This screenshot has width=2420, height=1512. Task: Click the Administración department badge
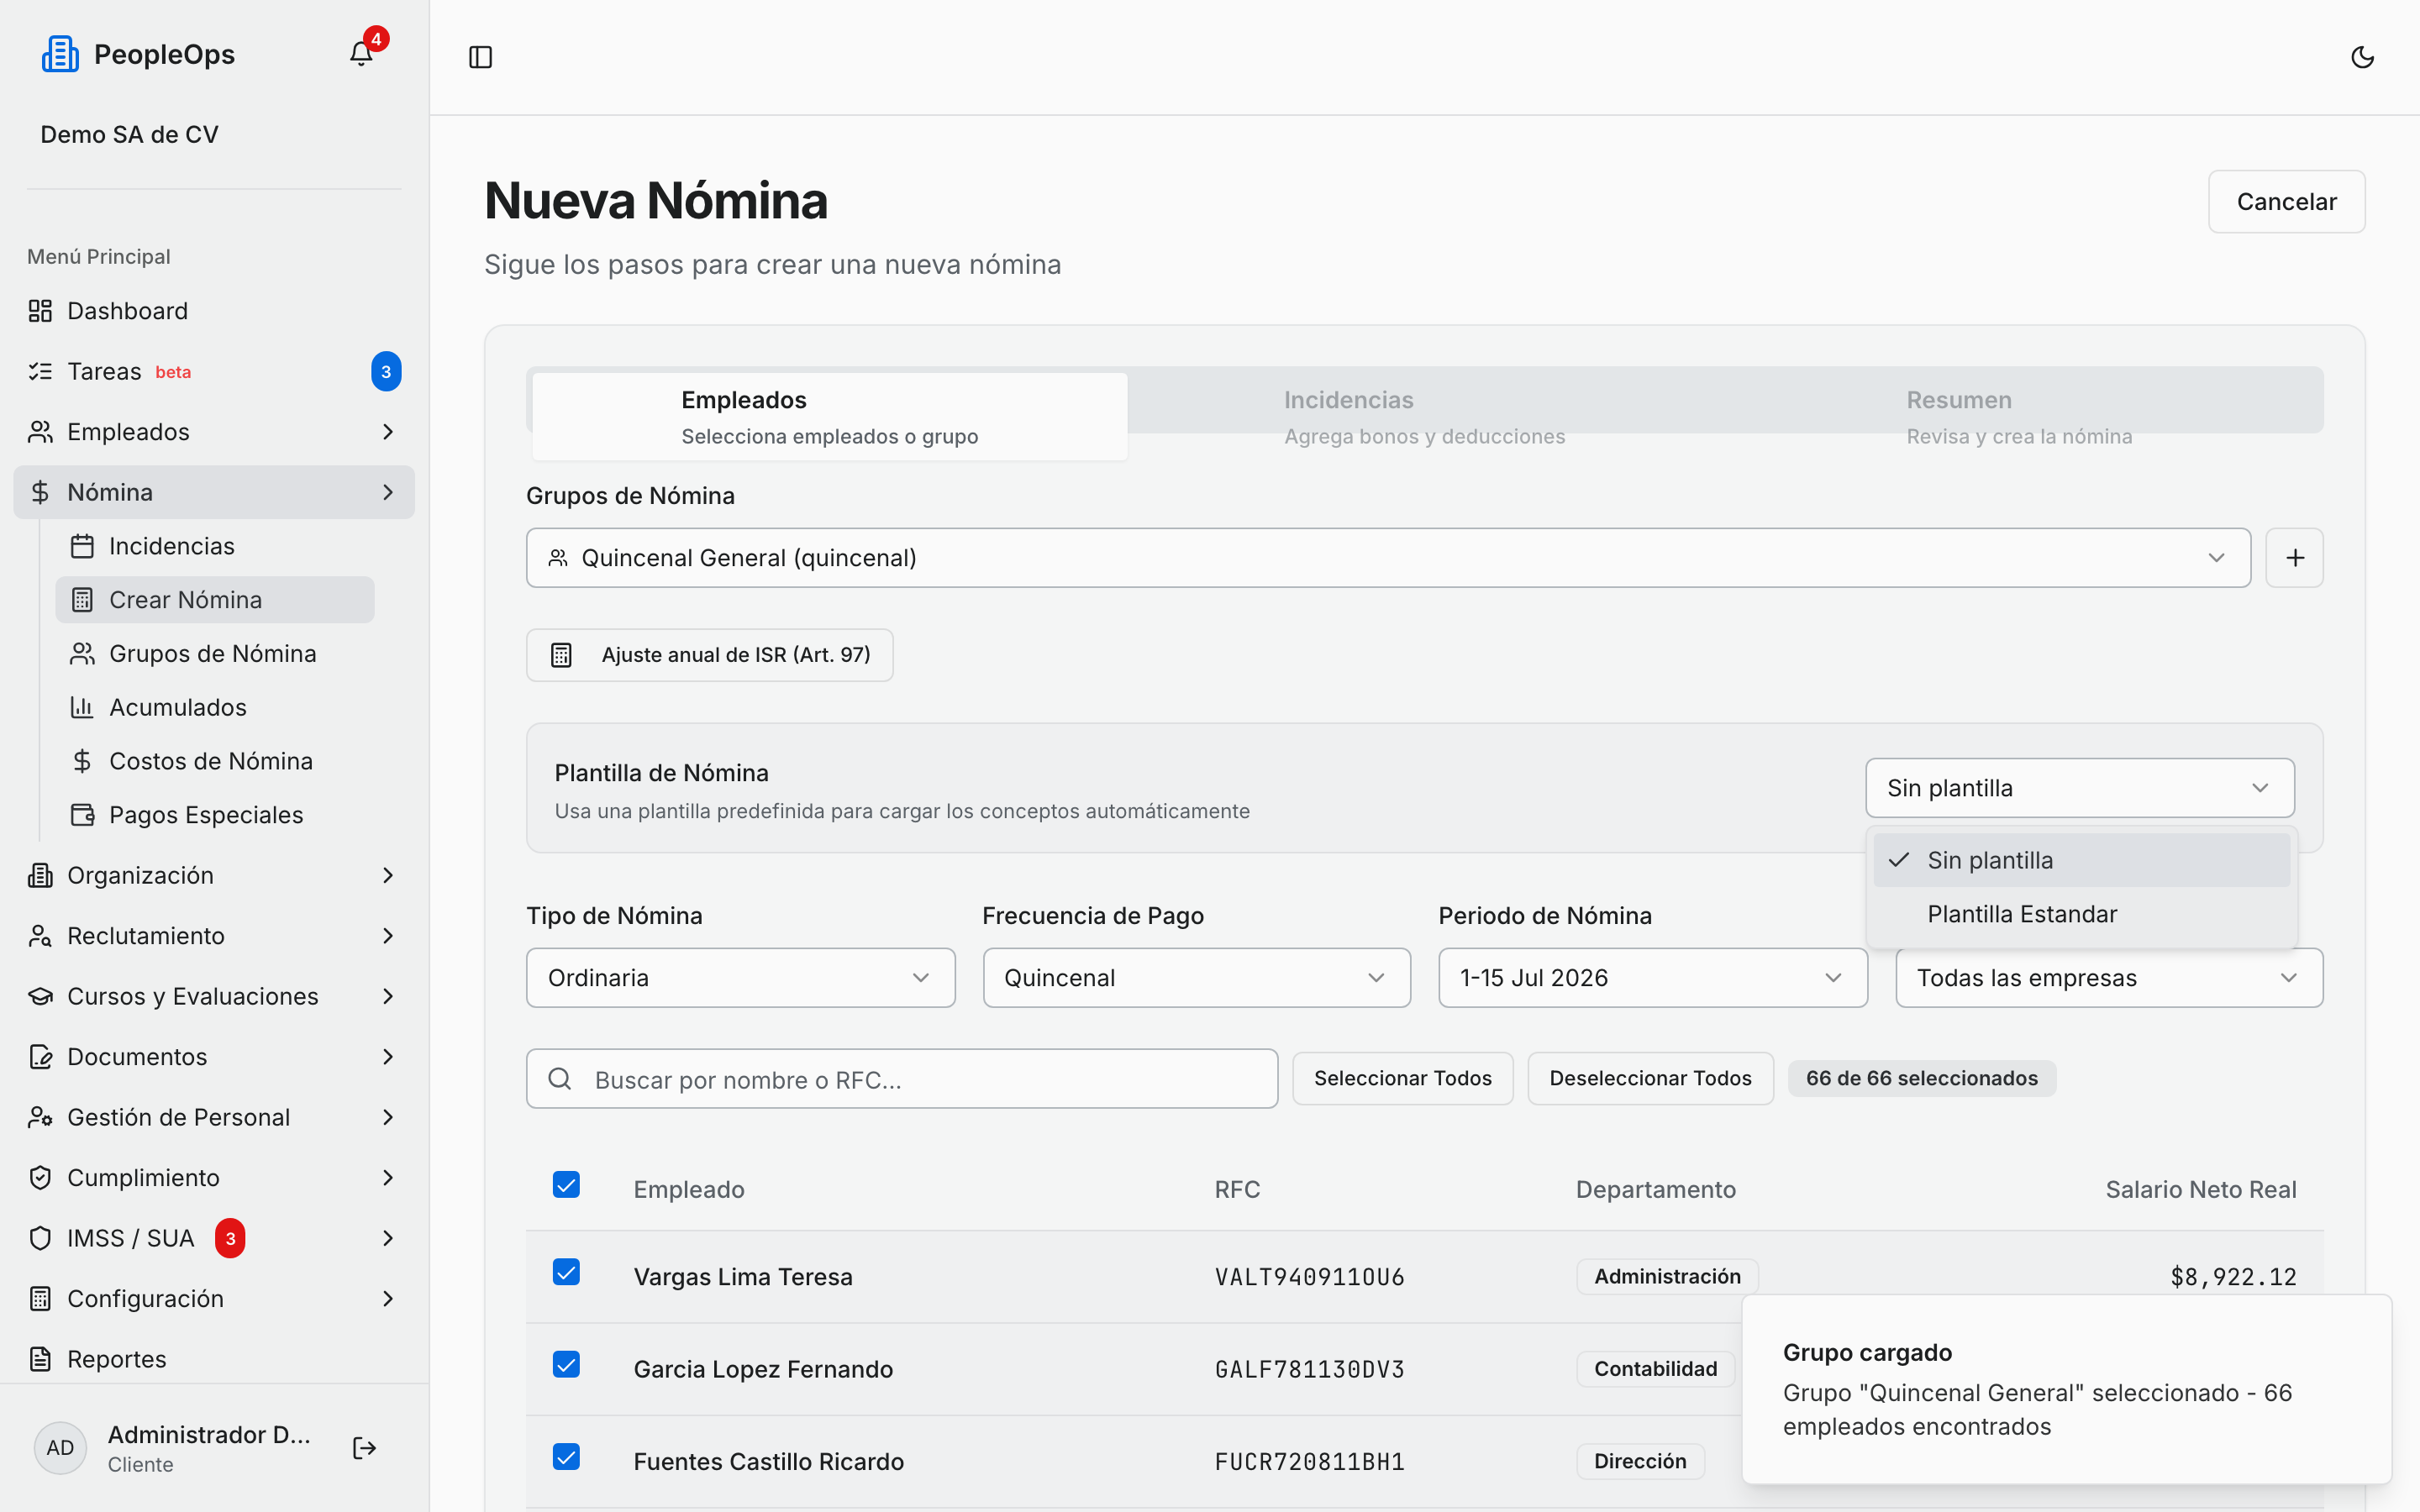(x=1667, y=1277)
